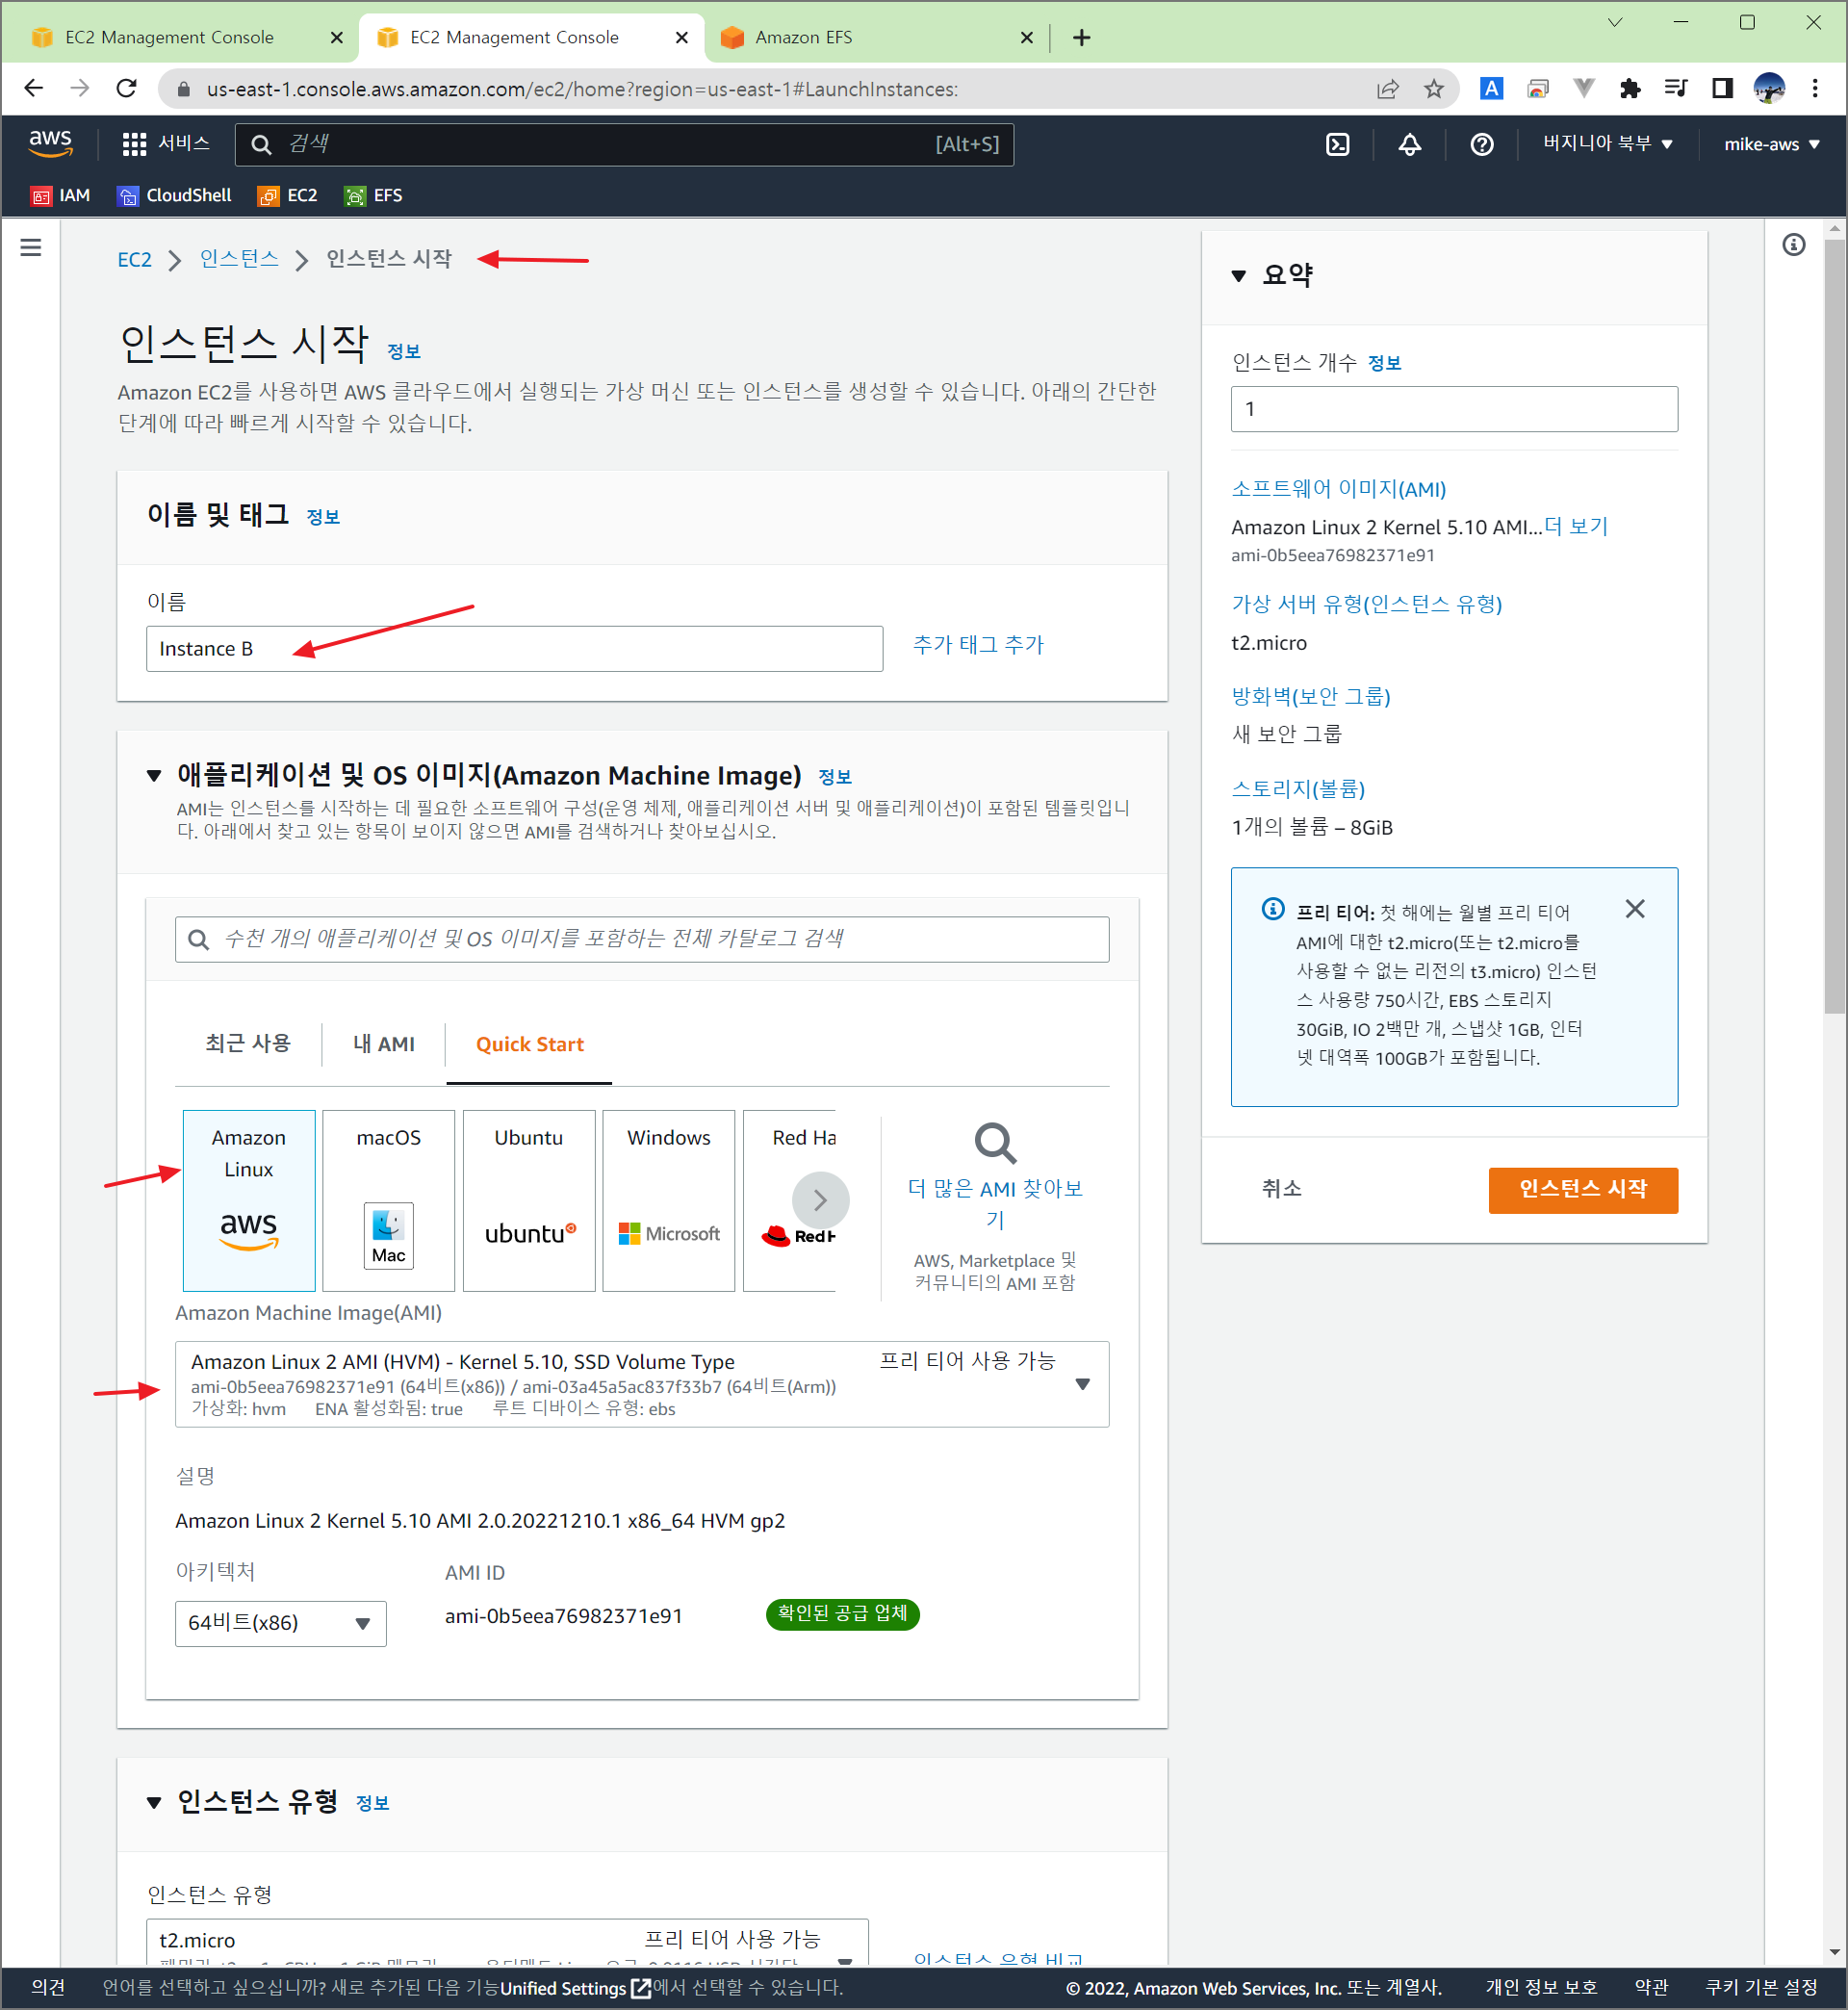Open AWS CloudShell terminal icon in header
The width and height of the screenshot is (1848, 2010).
(1337, 144)
